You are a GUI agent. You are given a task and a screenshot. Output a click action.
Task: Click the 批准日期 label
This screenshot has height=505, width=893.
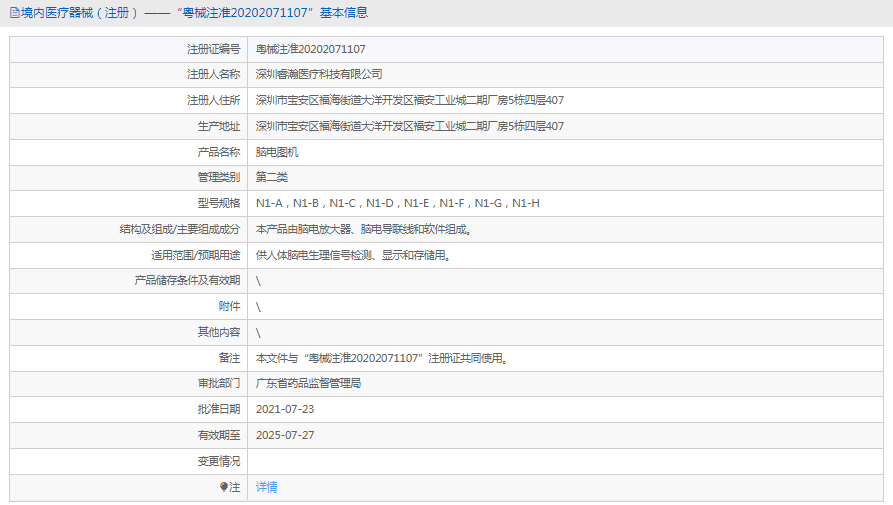(x=219, y=409)
